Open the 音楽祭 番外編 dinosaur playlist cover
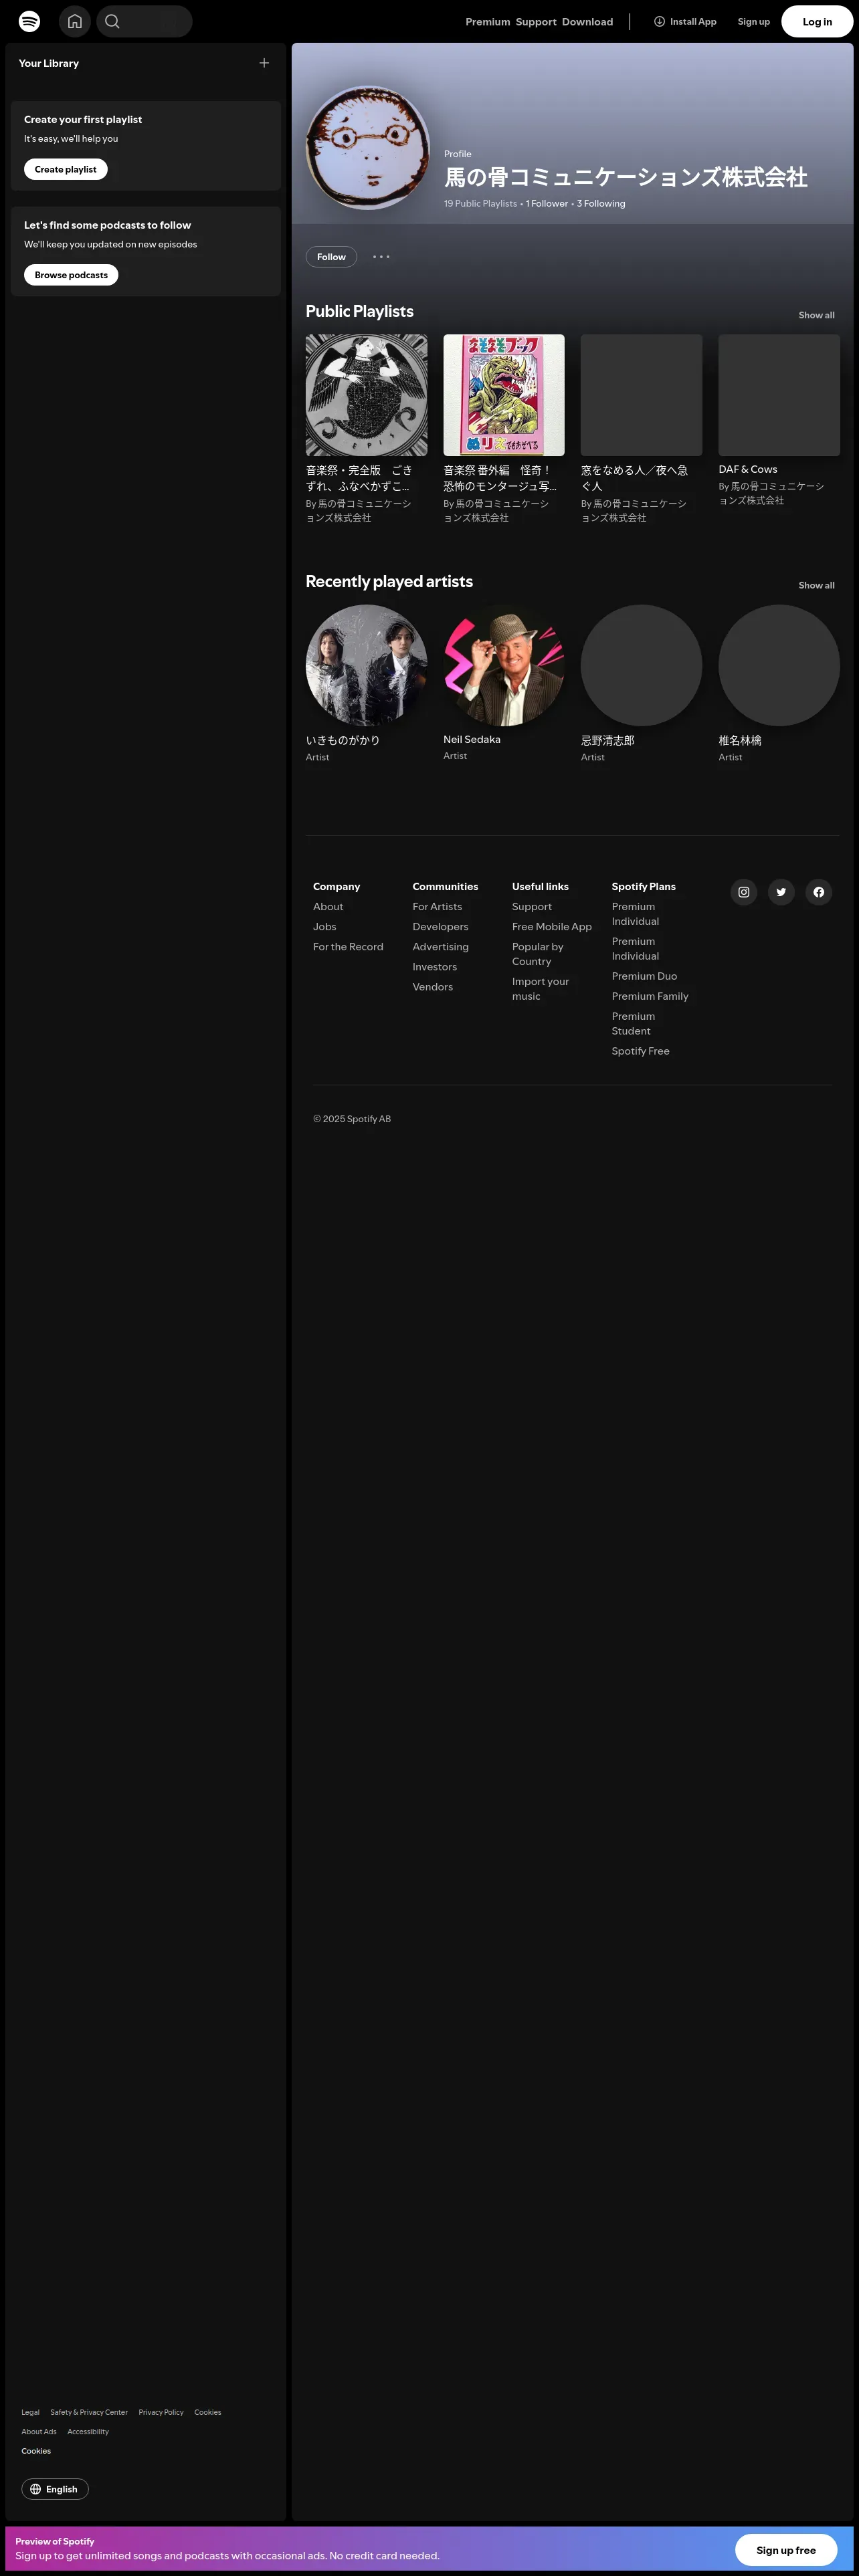Screen dimensions: 859x2576 pos(504,395)
